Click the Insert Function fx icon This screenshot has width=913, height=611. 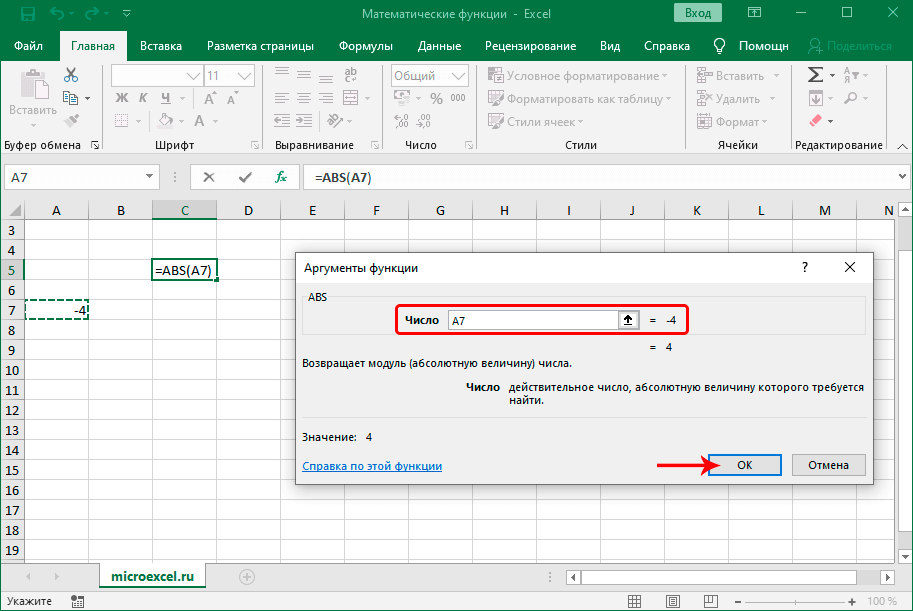(281, 177)
